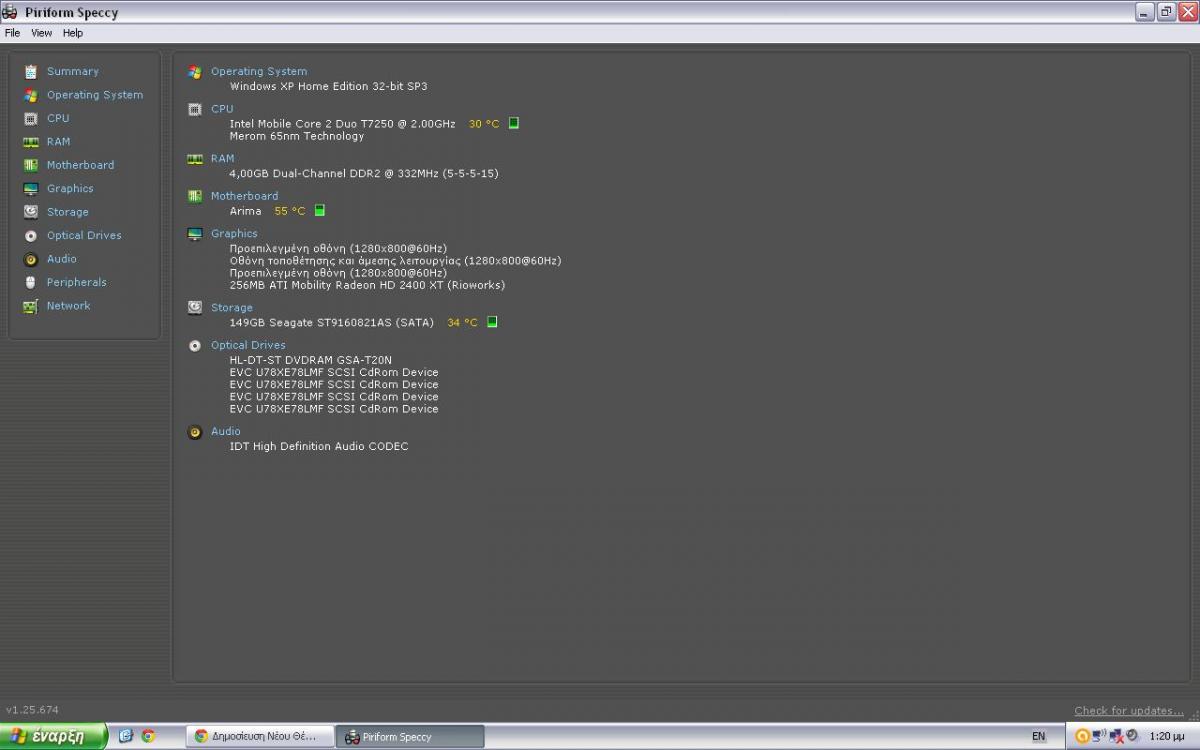Click the Network sidebar icon
The height and width of the screenshot is (750, 1200).
click(x=31, y=306)
